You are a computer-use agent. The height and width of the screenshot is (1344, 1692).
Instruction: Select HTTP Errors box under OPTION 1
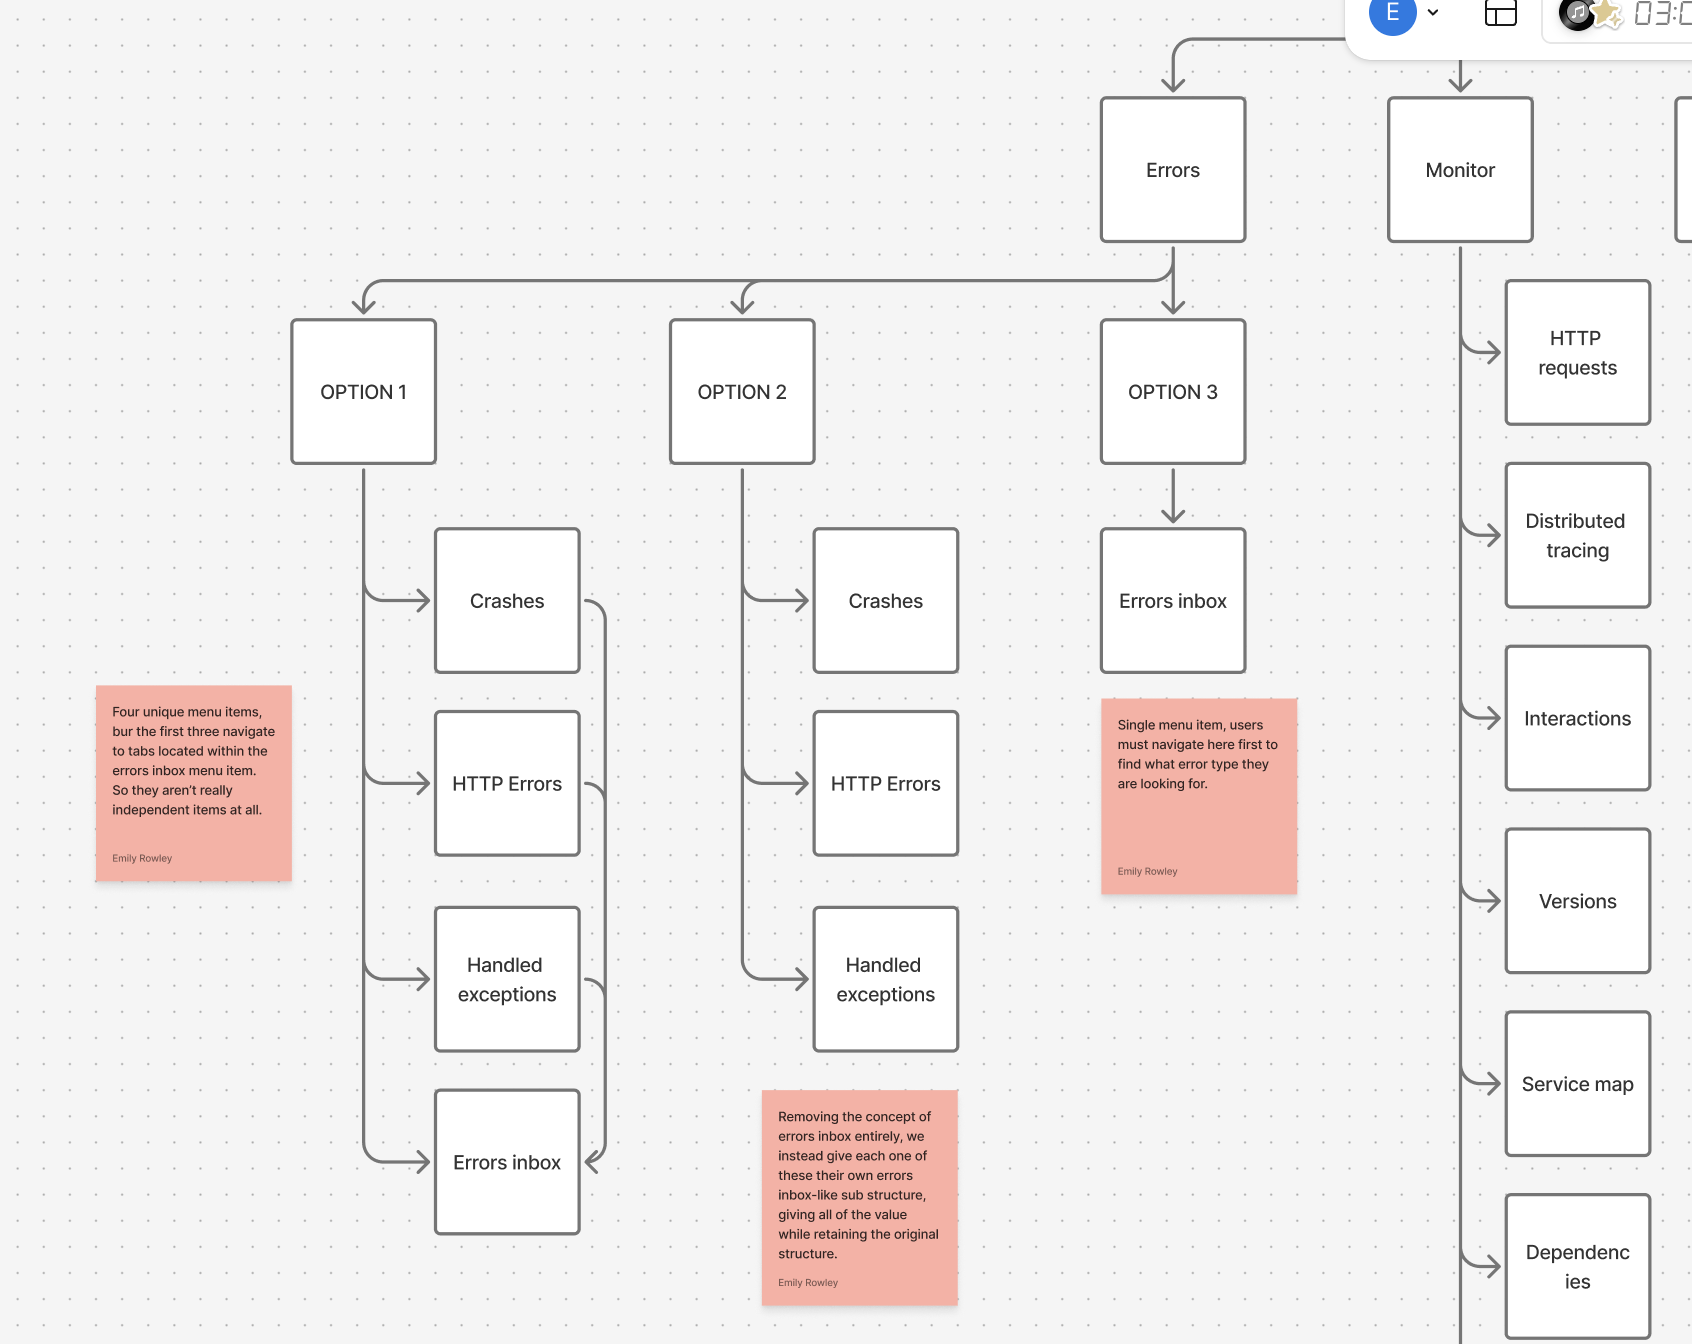point(507,784)
